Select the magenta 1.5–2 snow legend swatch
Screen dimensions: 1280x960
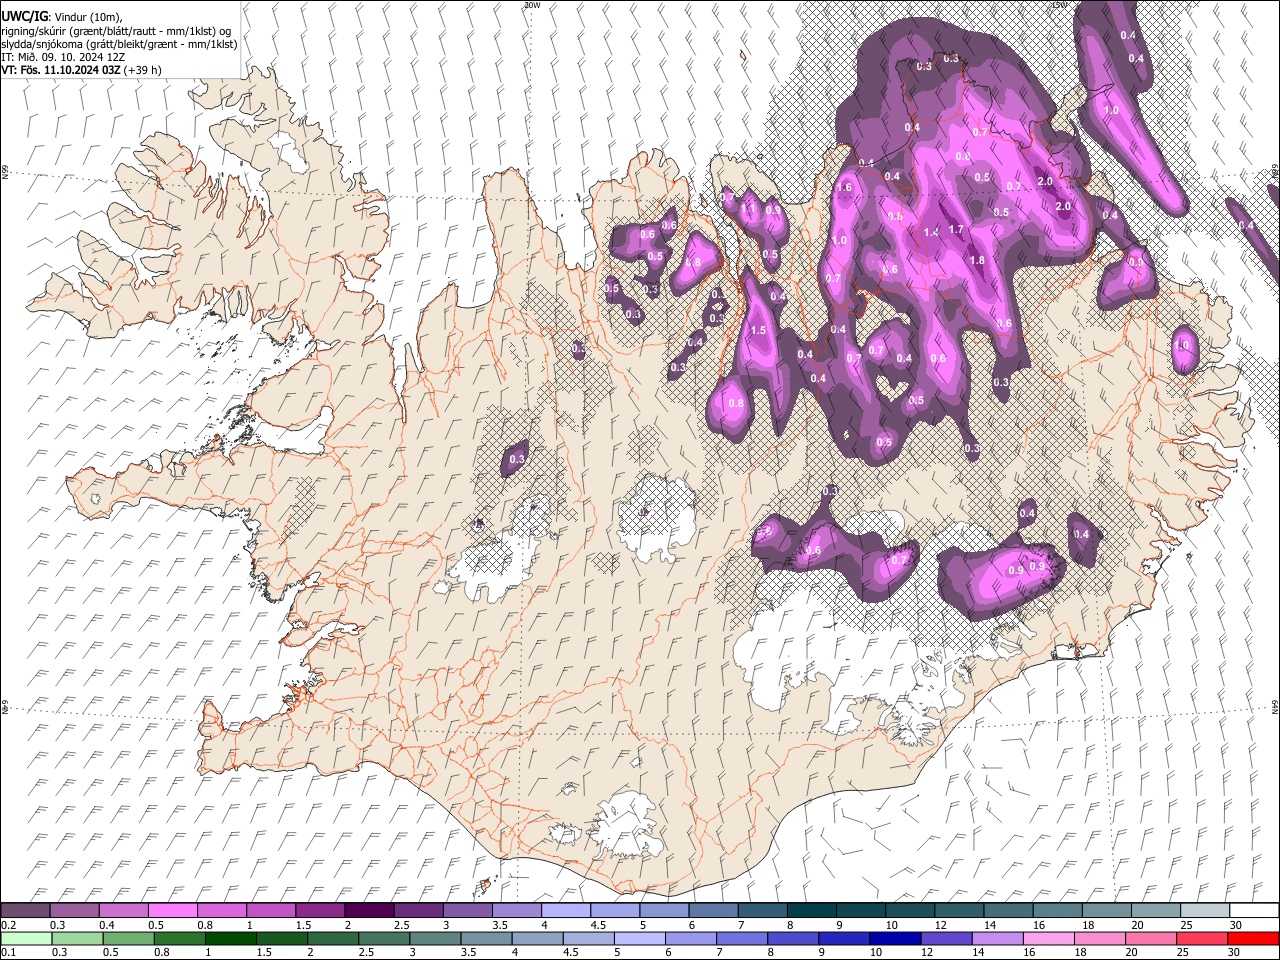pos(320,910)
